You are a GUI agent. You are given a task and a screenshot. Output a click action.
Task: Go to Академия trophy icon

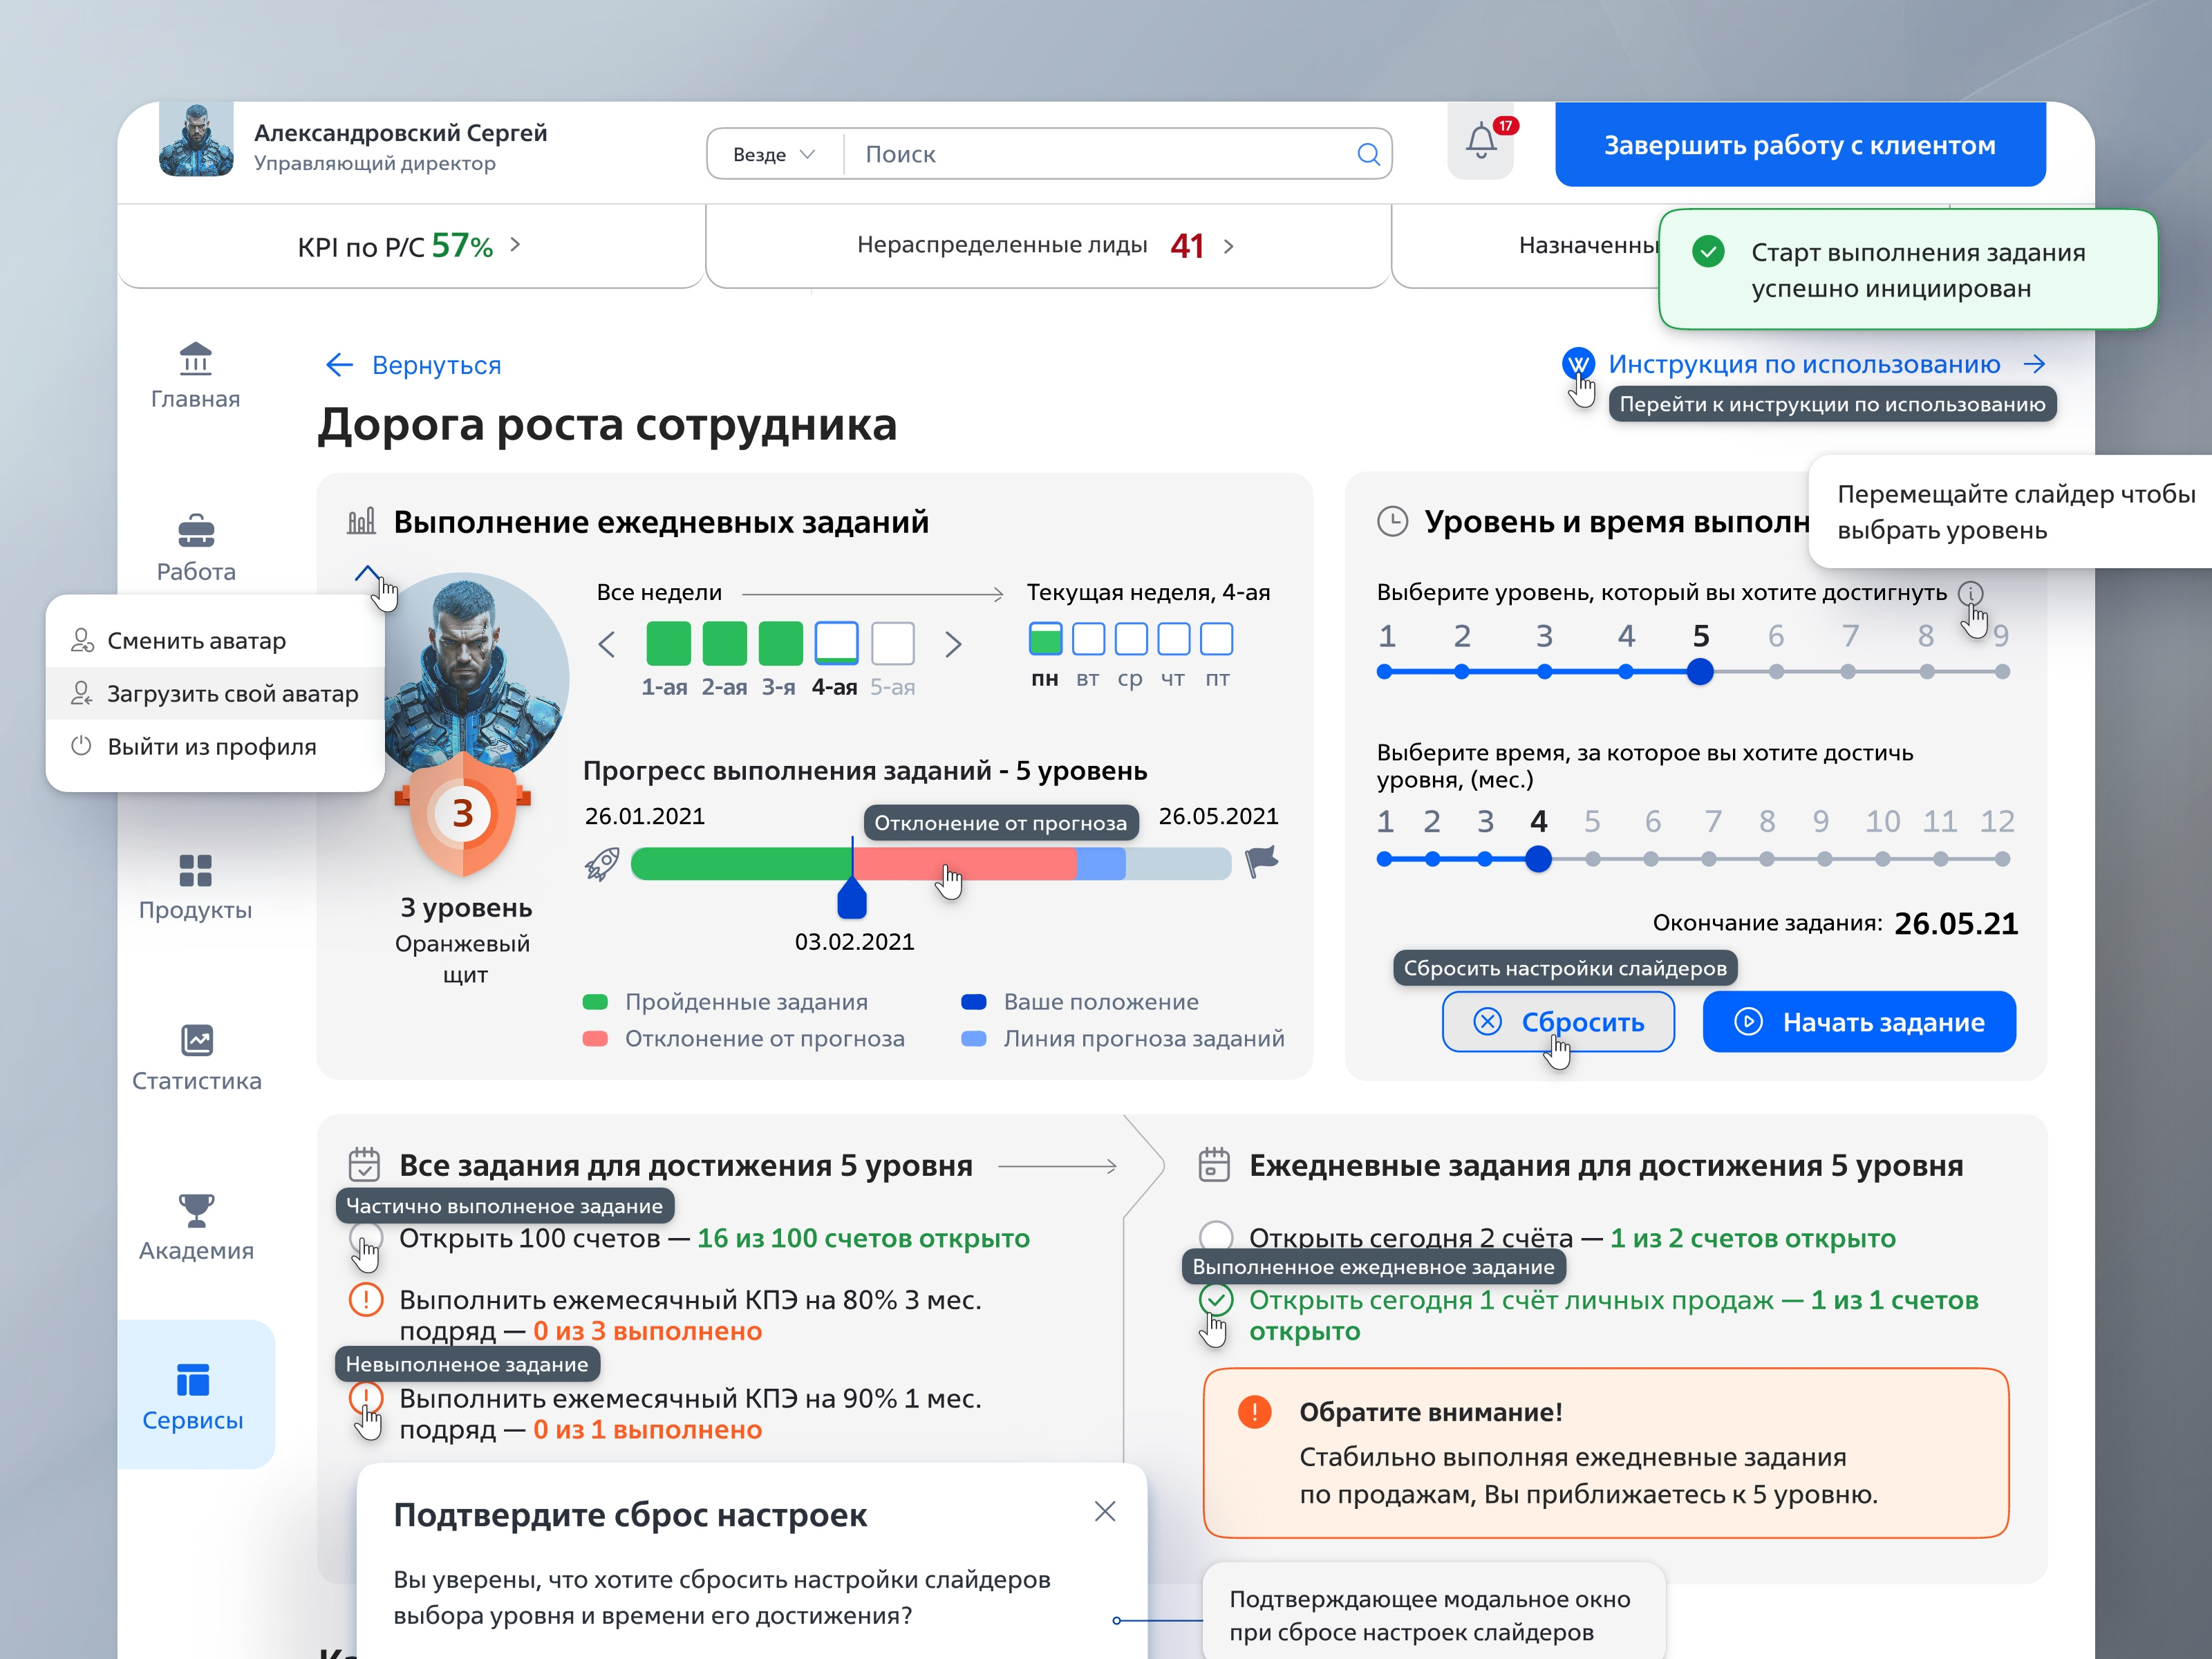[196, 1210]
